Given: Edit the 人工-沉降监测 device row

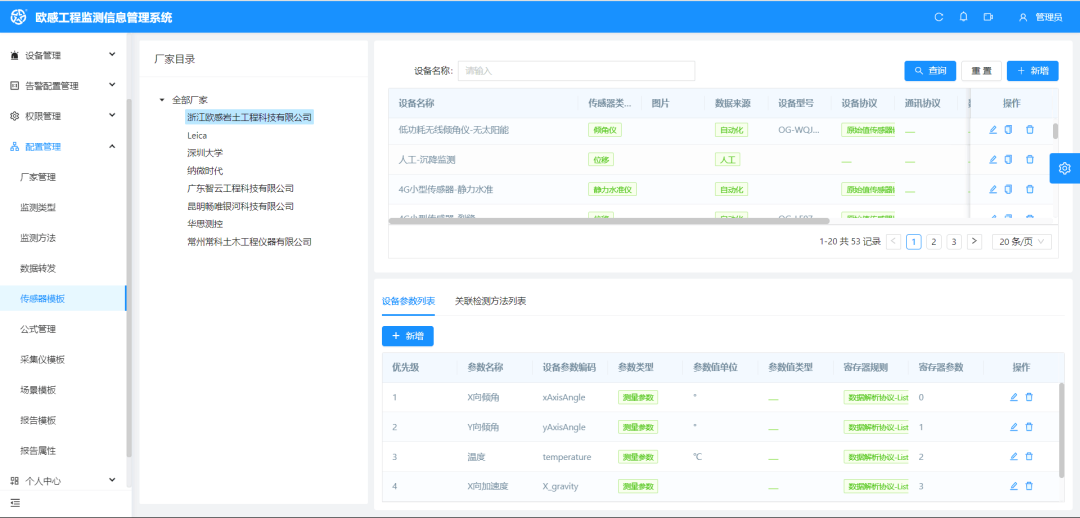Looking at the screenshot, I should (x=993, y=160).
